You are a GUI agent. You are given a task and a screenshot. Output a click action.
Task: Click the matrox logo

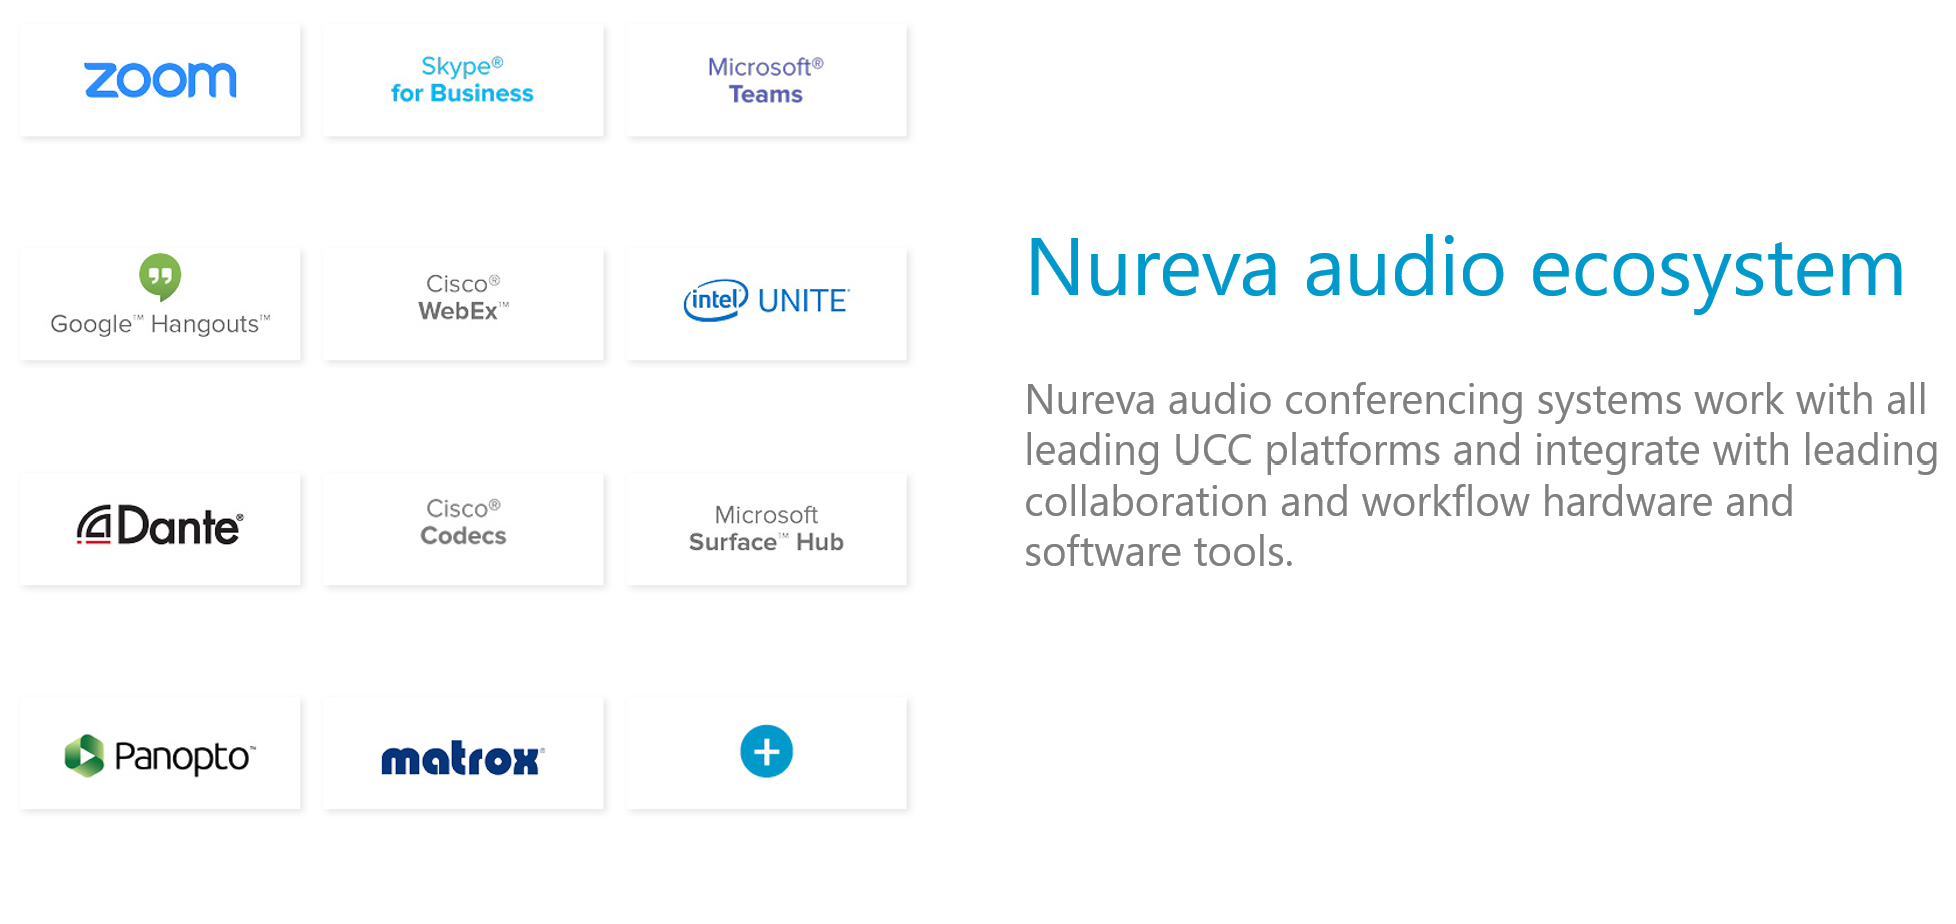coord(462,759)
